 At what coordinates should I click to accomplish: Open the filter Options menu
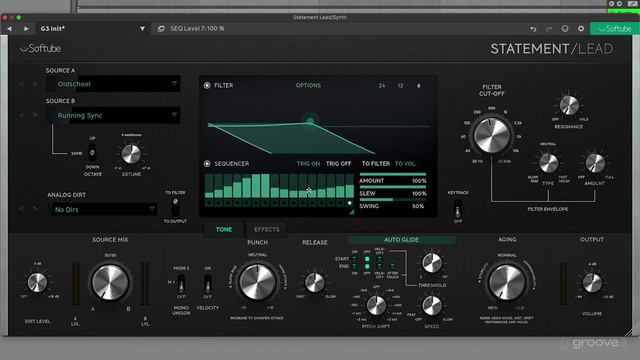pyautogui.click(x=308, y=85)
